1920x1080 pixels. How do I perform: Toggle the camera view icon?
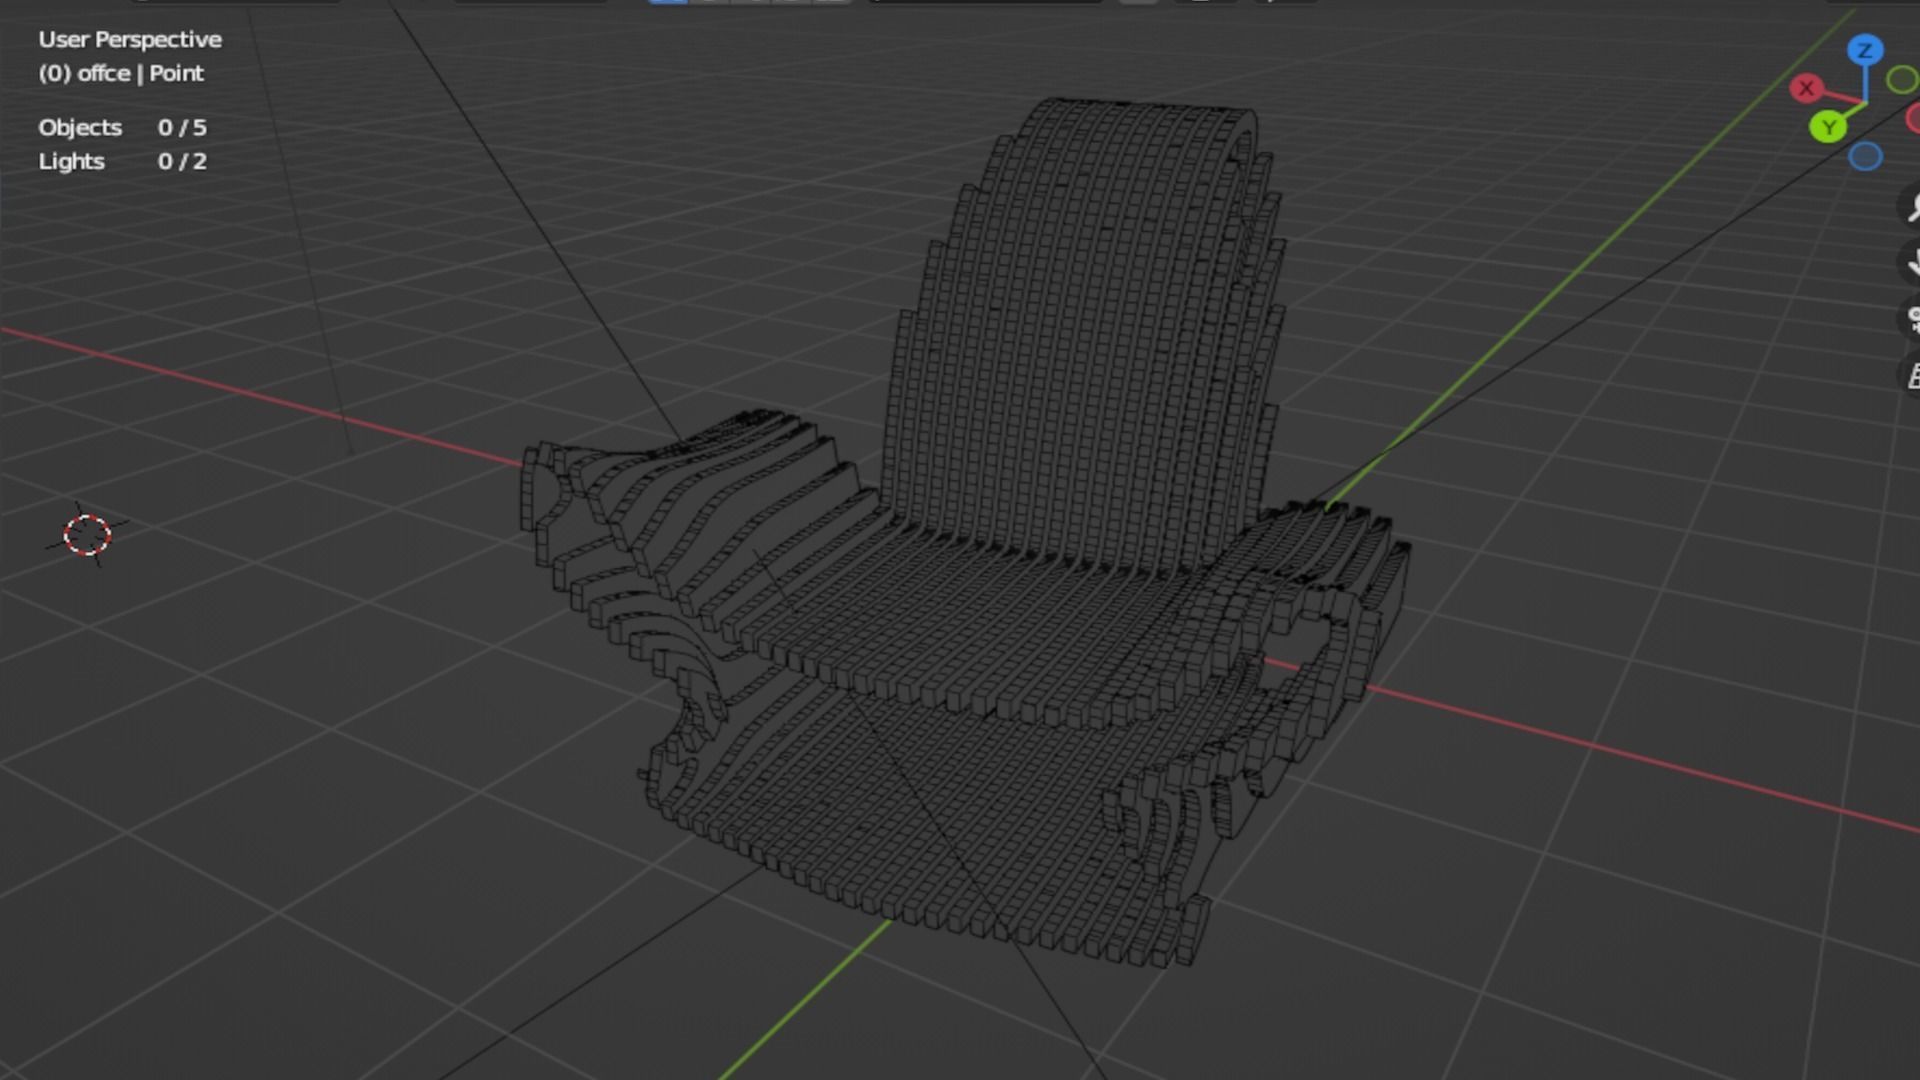click(x=1911, y=319)
